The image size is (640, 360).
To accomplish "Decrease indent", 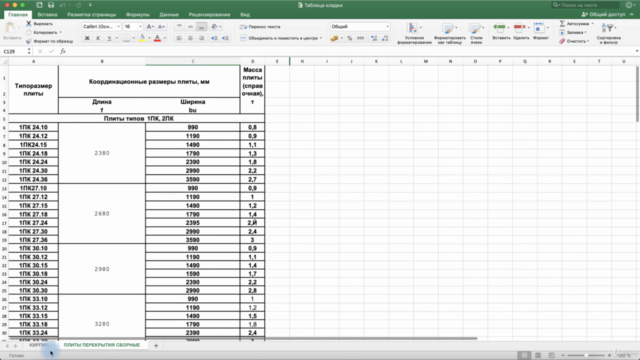I will click(x=214, y=38).
